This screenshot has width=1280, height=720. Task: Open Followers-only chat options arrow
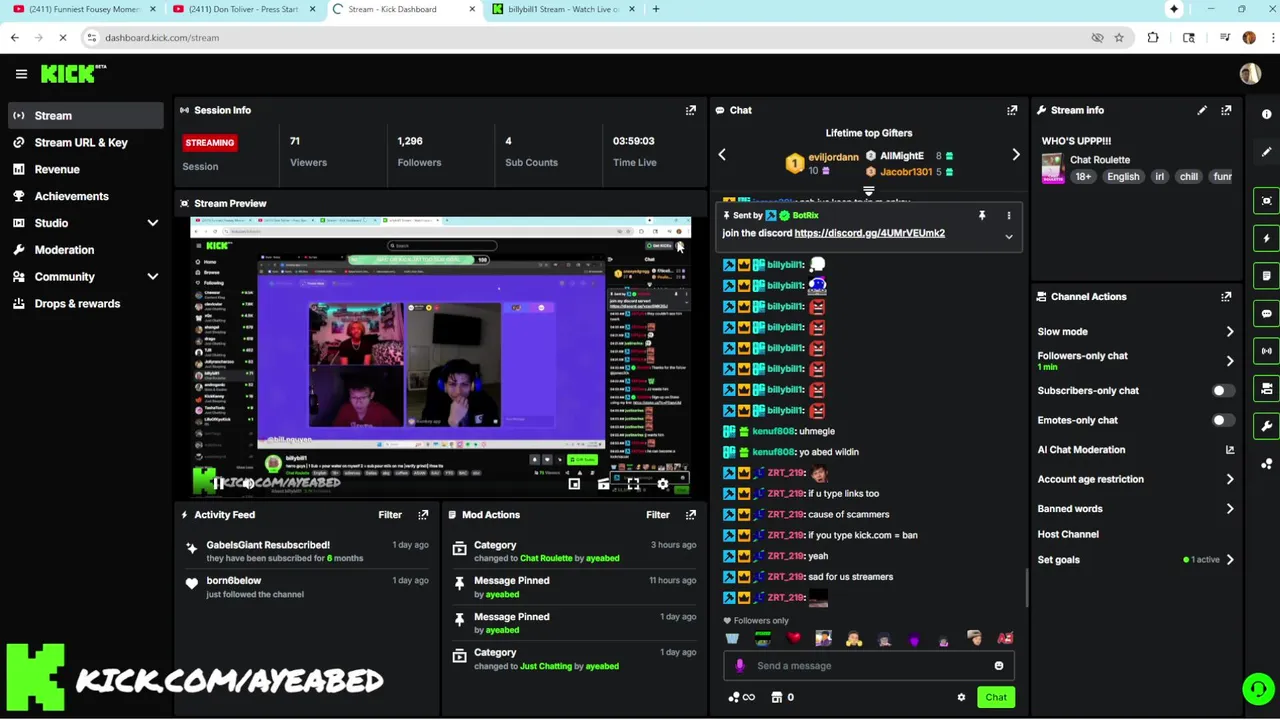click(x=1230, y=361)
